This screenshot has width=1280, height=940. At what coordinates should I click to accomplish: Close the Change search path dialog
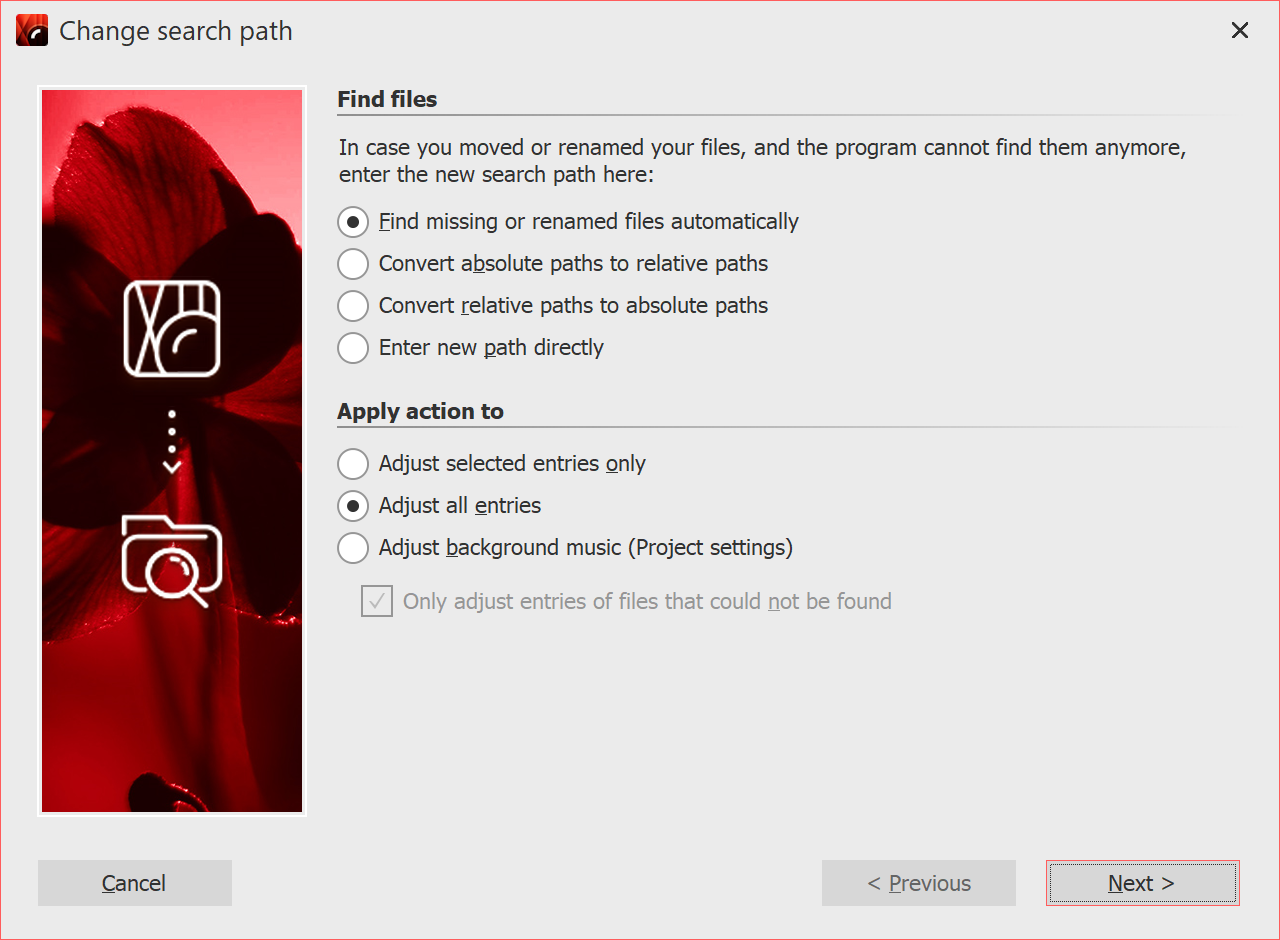[1240, 31]
